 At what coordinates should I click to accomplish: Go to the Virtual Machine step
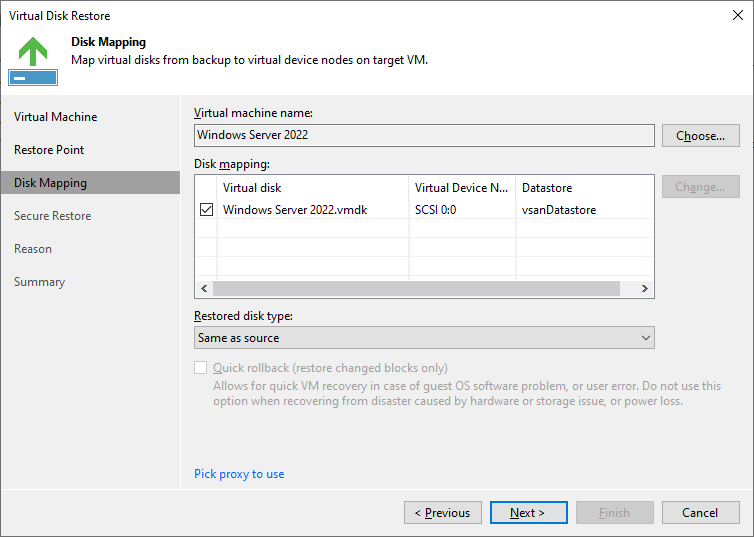point(55,117)
